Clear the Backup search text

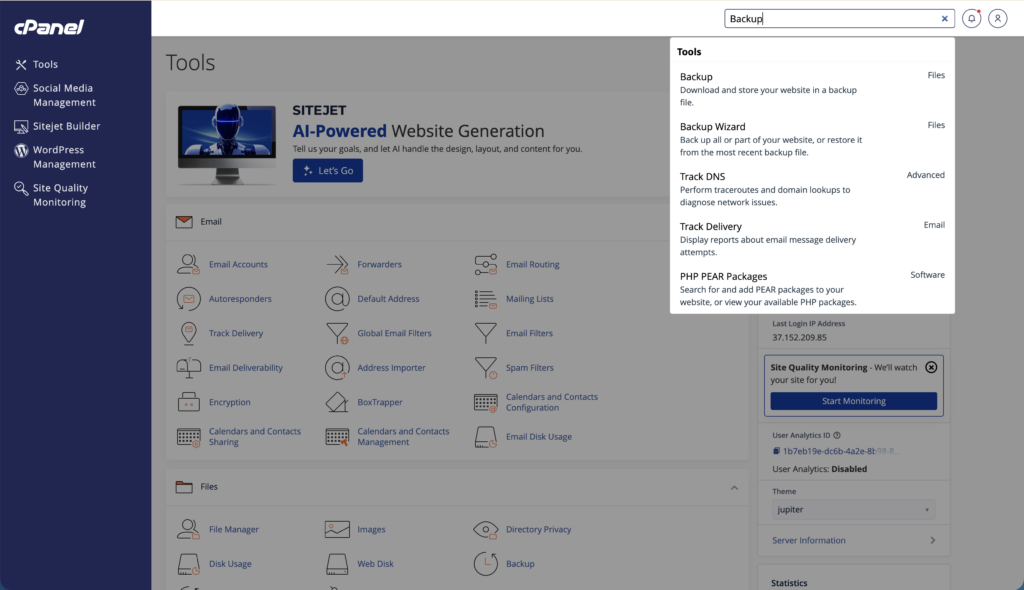point(944,19)
